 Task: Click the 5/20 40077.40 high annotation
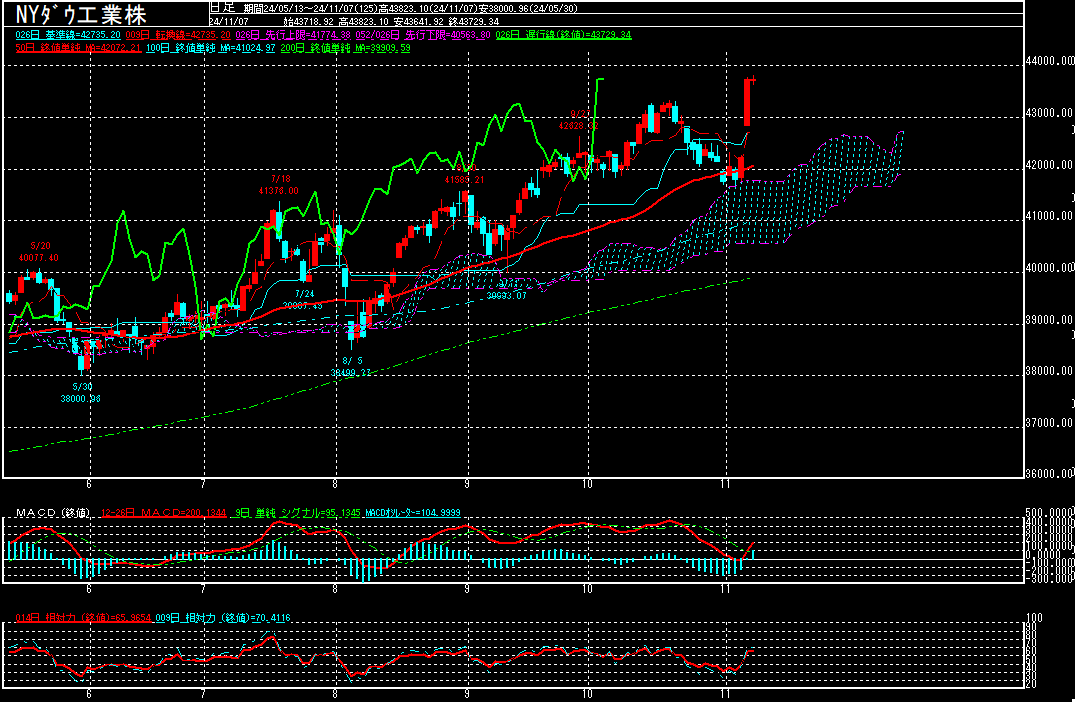click(x=39, y=252)
